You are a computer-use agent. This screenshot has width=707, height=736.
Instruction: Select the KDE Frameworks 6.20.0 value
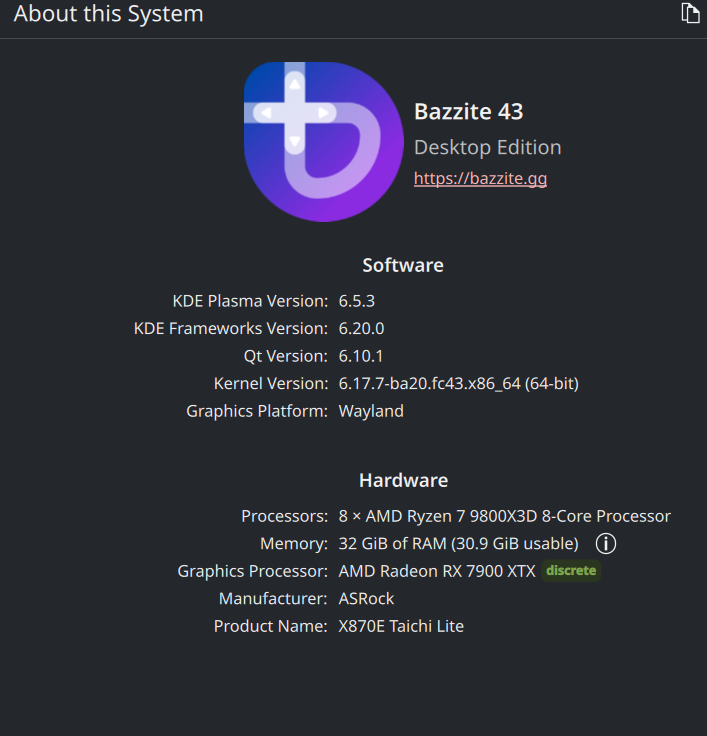(361, 328)
